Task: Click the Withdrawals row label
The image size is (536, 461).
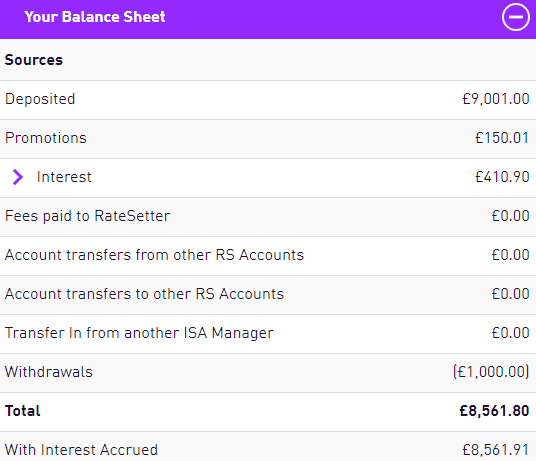Action: 49,372
